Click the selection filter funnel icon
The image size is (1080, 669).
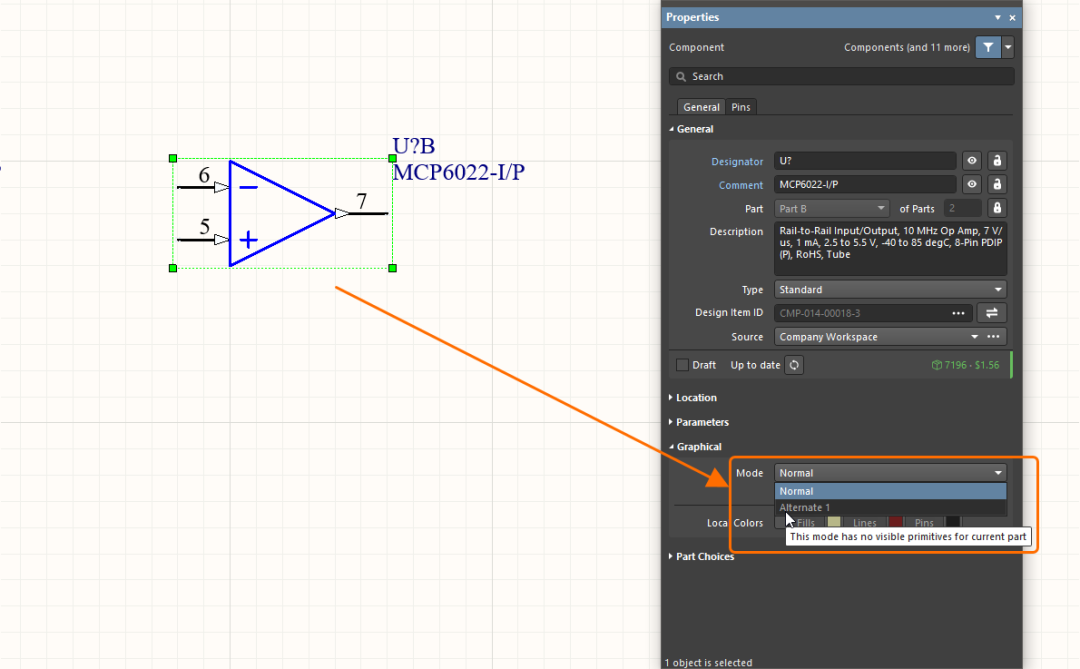(x=987, y=47)
